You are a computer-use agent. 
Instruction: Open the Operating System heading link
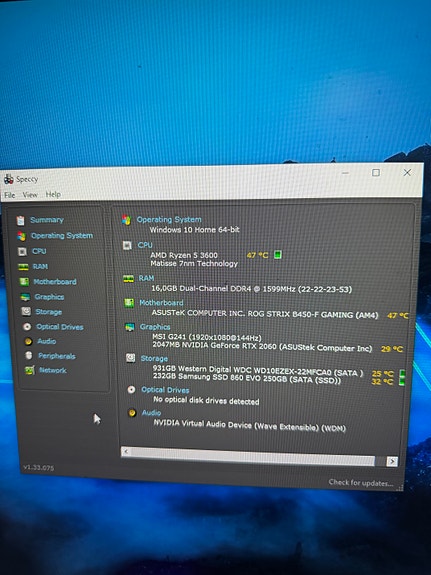tap(169, 219)
